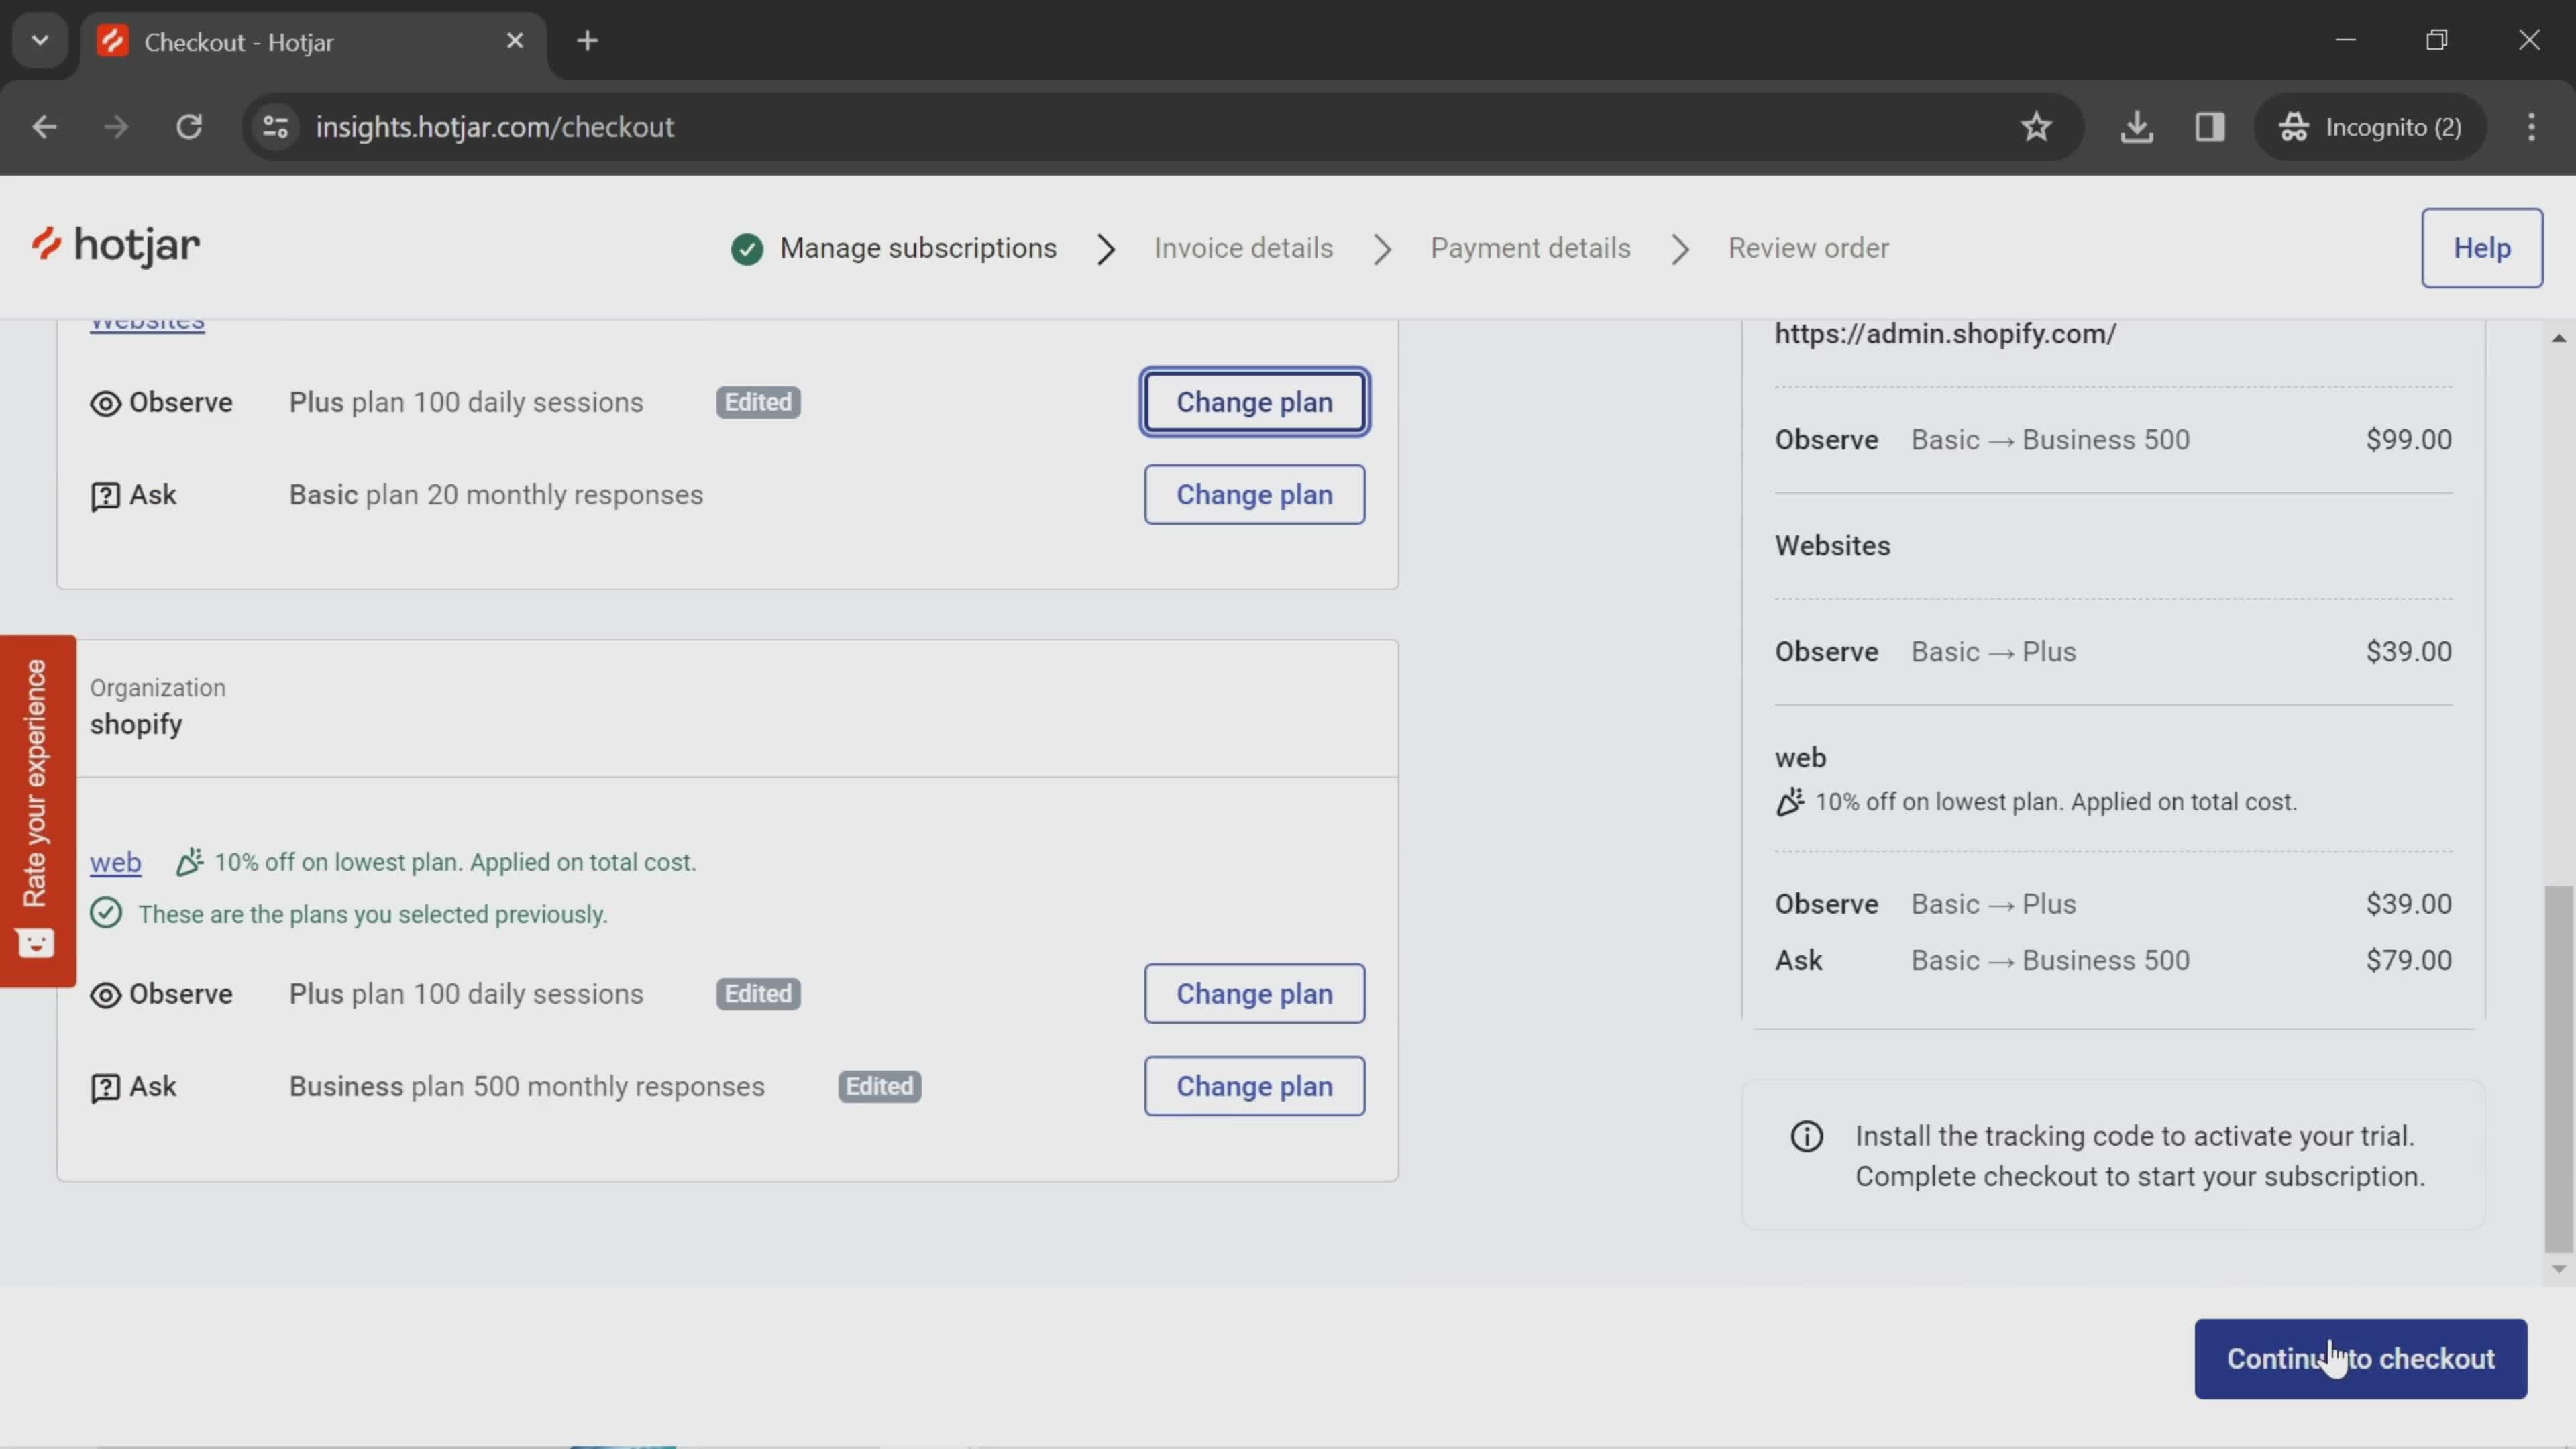
Task: Click the party popper icon next to web link
Action: tap(189, 862)
